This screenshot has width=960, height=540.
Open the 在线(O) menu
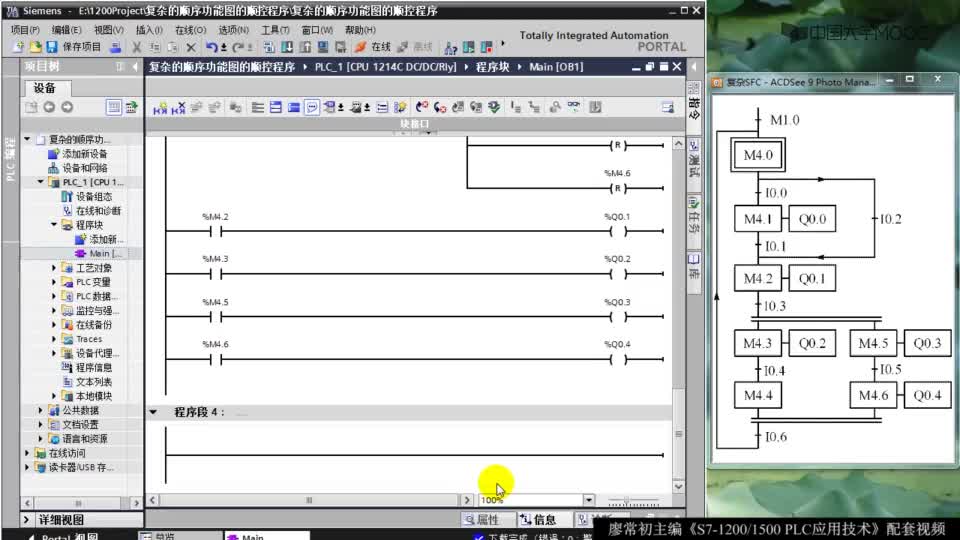(x=190, y=29)
